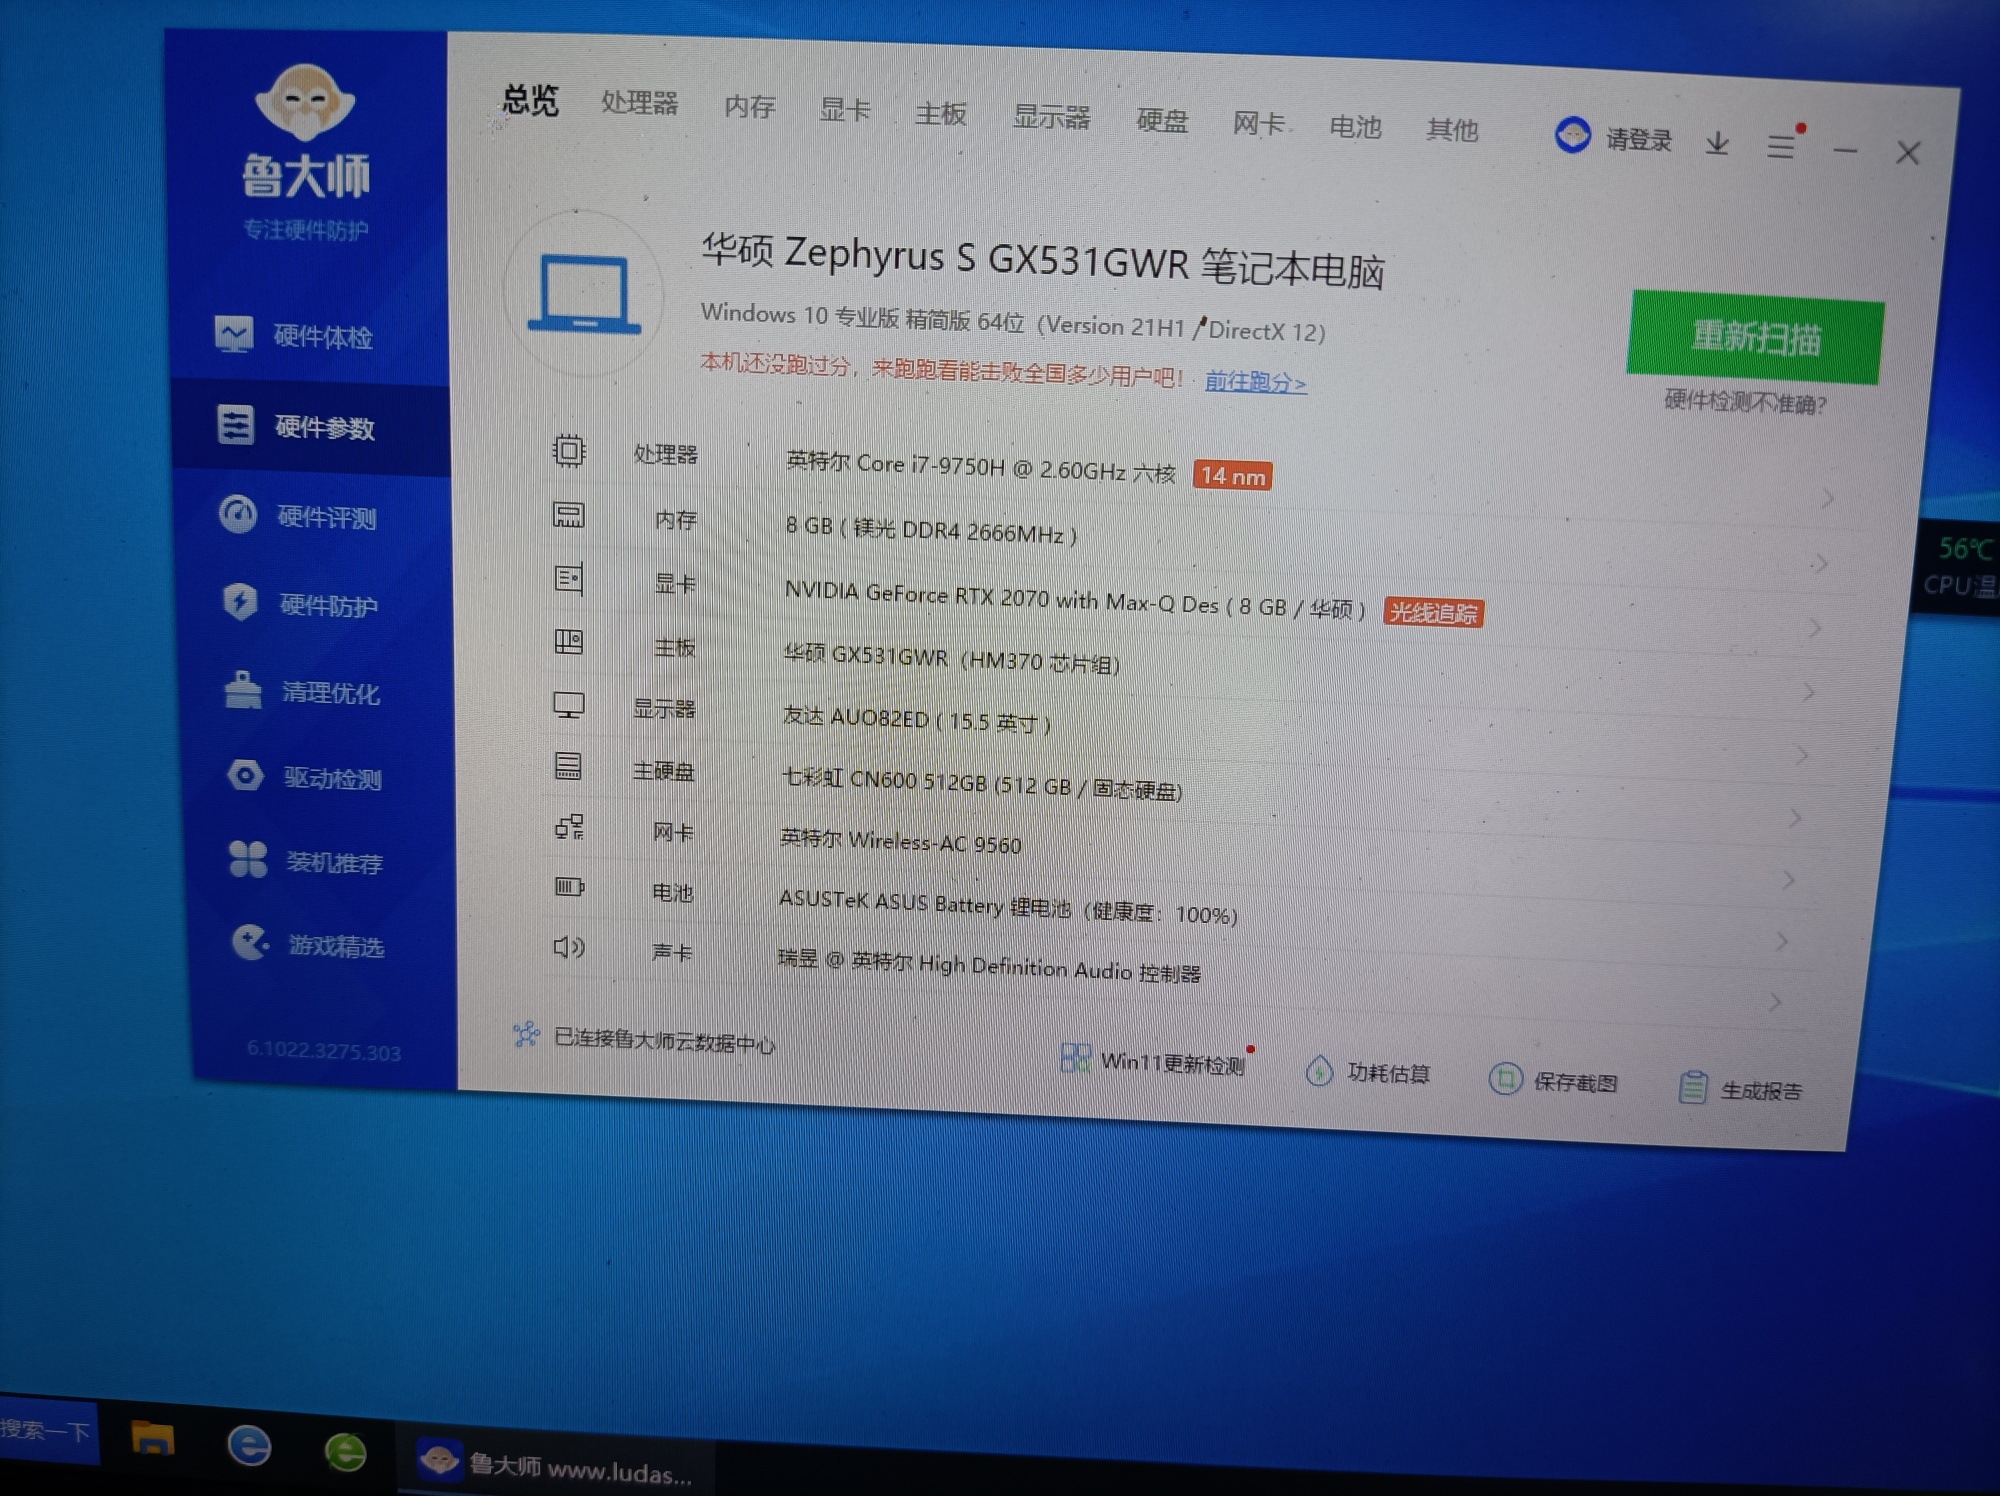2000x1496 pixels.
Task: Expand the 内存 row chevron
Action: pos(1820,564)
